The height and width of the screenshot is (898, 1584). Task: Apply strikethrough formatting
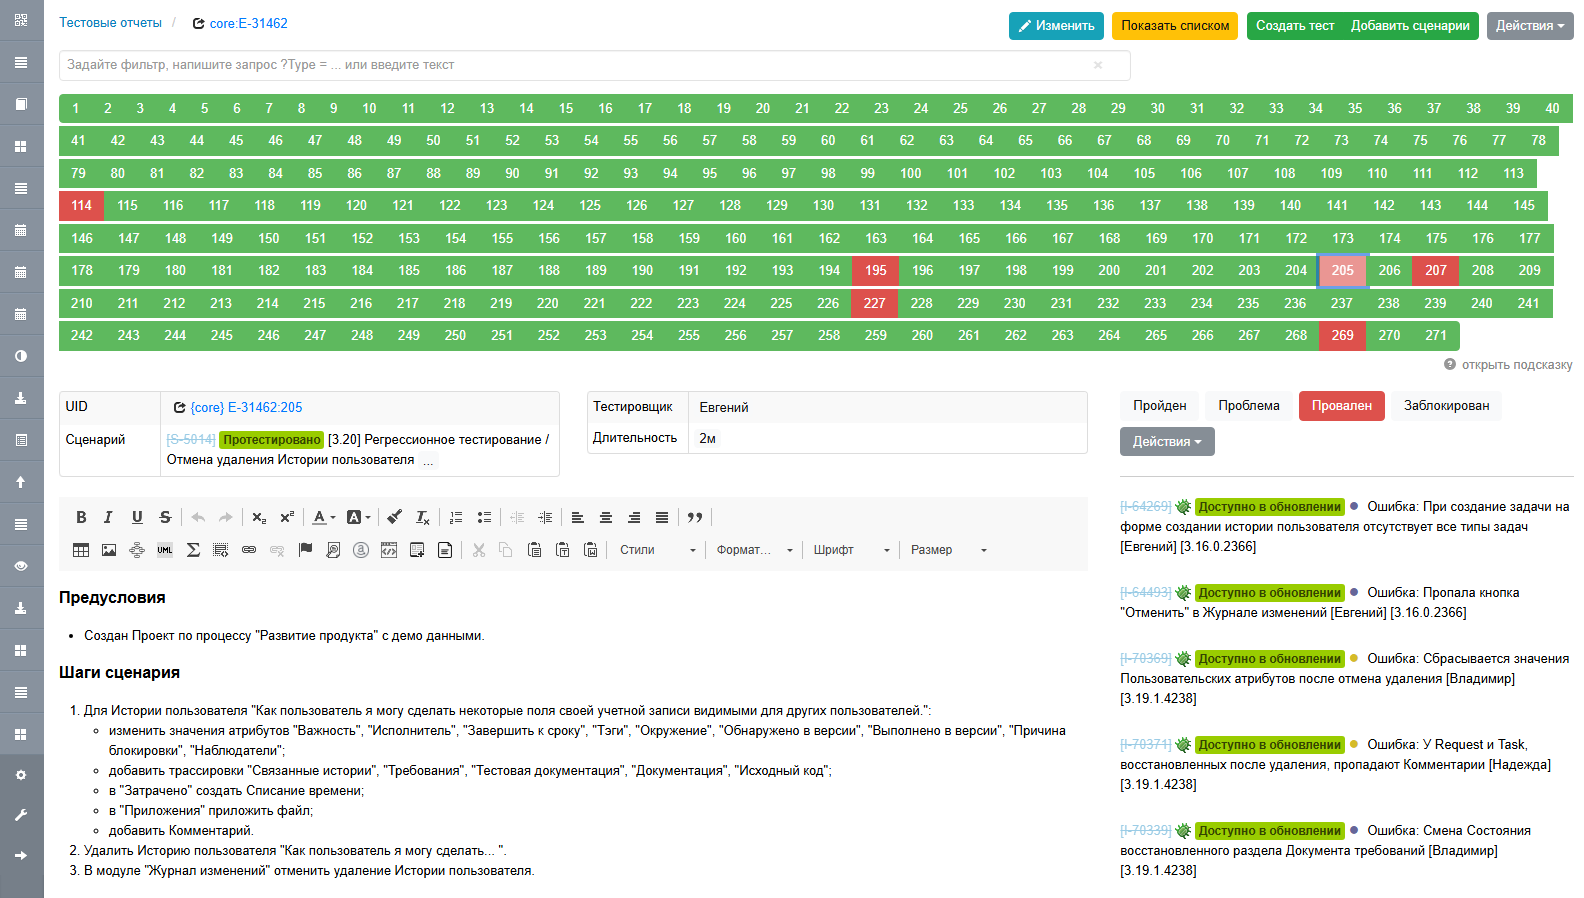165,517
